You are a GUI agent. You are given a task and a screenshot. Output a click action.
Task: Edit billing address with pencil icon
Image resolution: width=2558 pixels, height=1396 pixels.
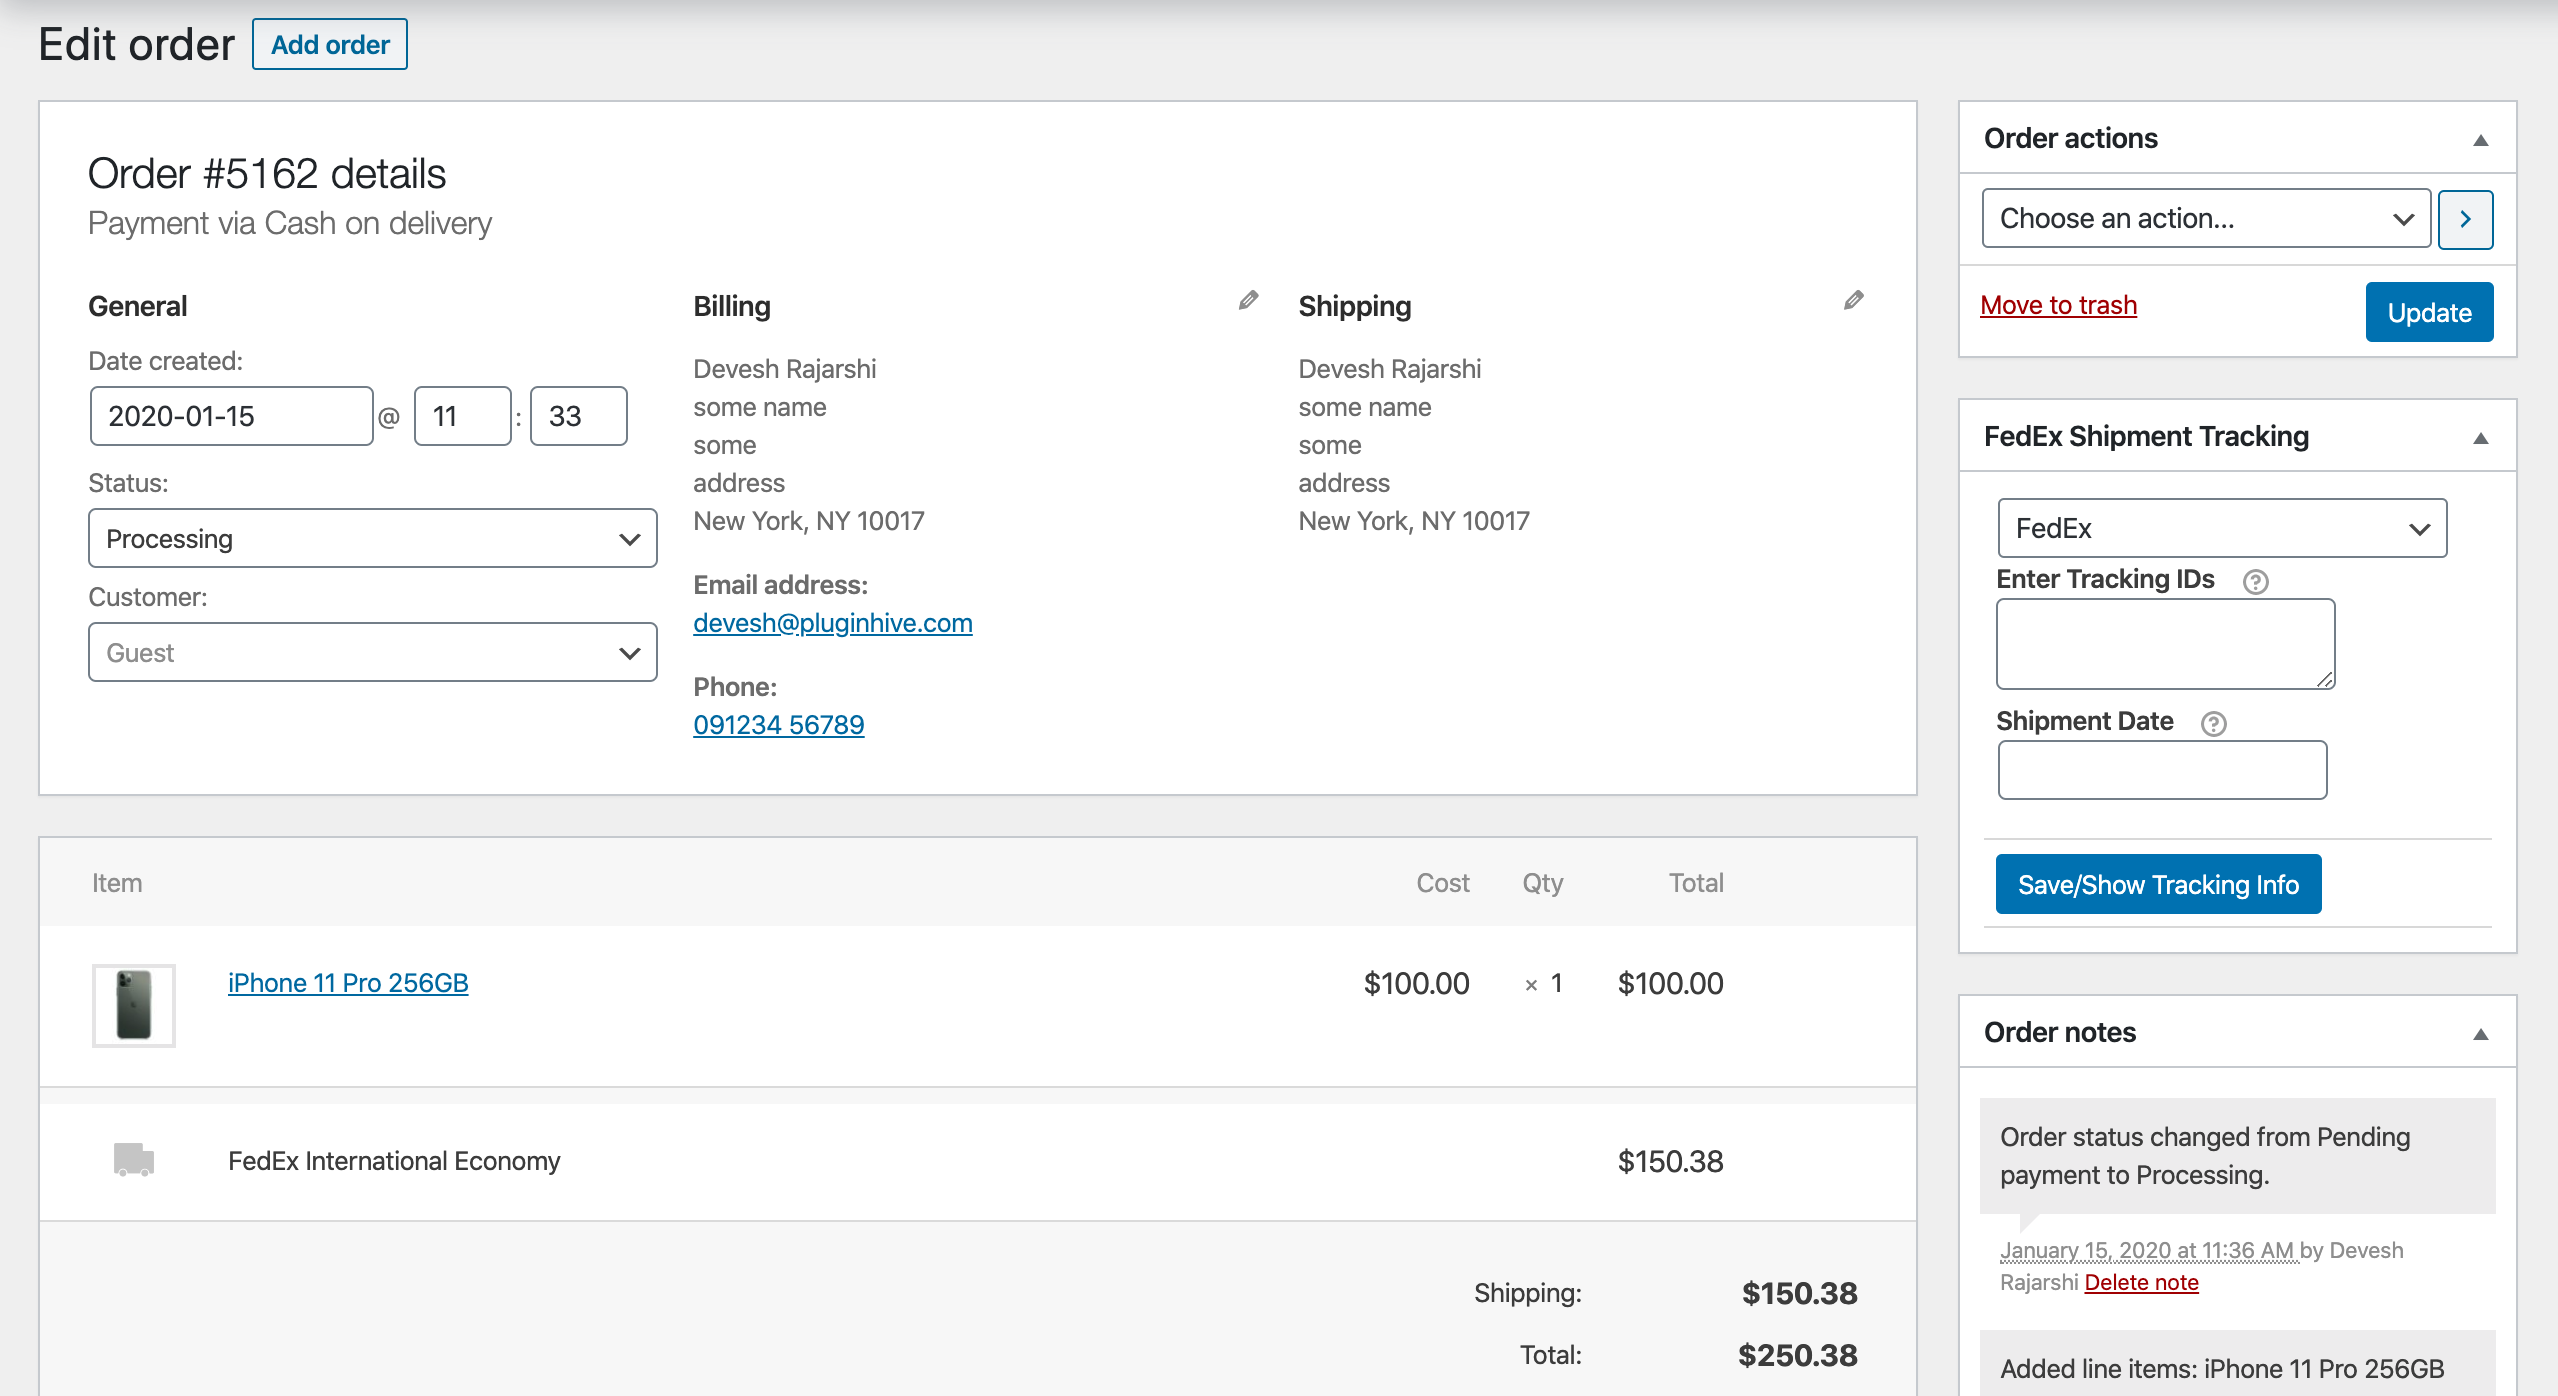(x=1248, y=300)
